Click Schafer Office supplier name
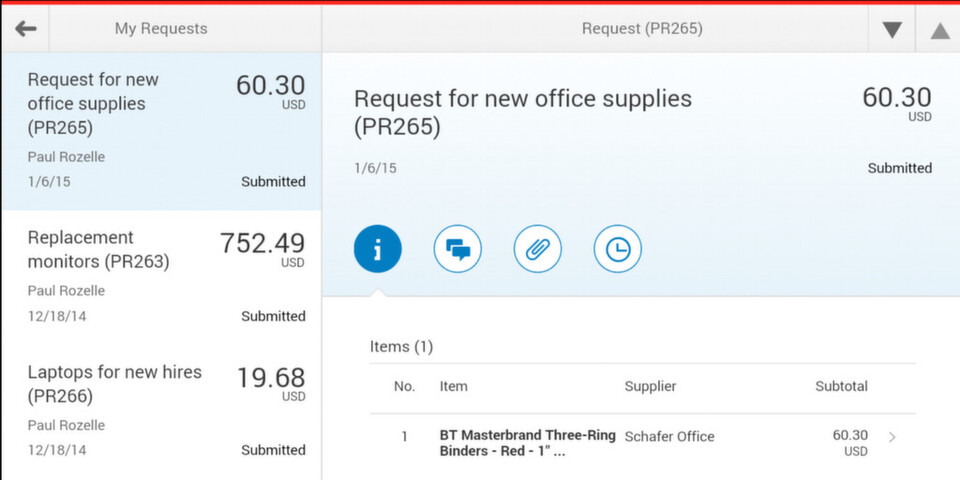The height and width of the screenshot is (480, 960). pyautogui.click(x=669, y=437)
